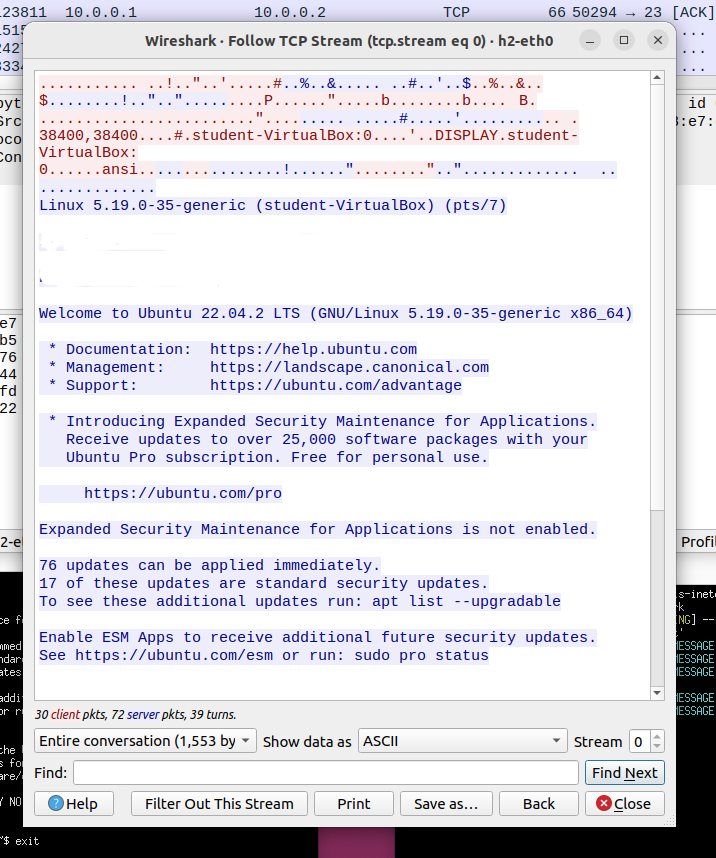This screenshot has width=716, height=858.
Task: Maximize the Follow TCP Stream window
Action: [x=623, y=40]
